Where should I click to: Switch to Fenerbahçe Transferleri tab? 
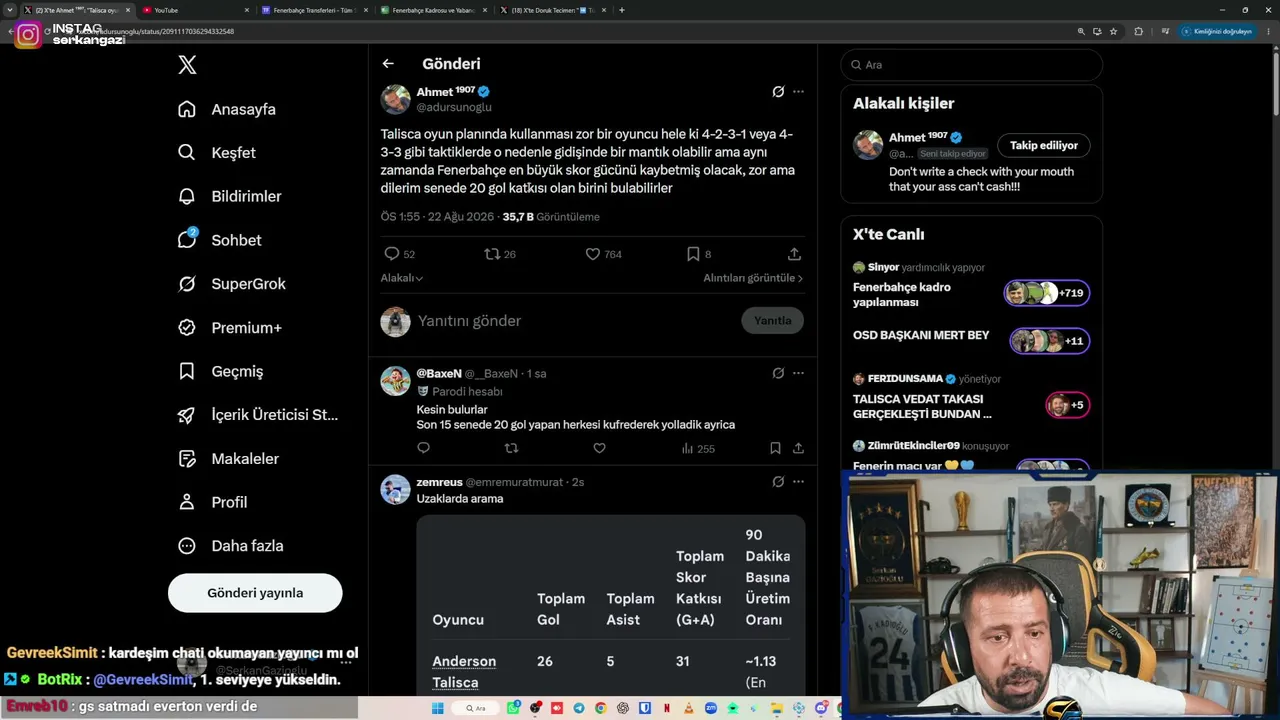tap(315, 10)
